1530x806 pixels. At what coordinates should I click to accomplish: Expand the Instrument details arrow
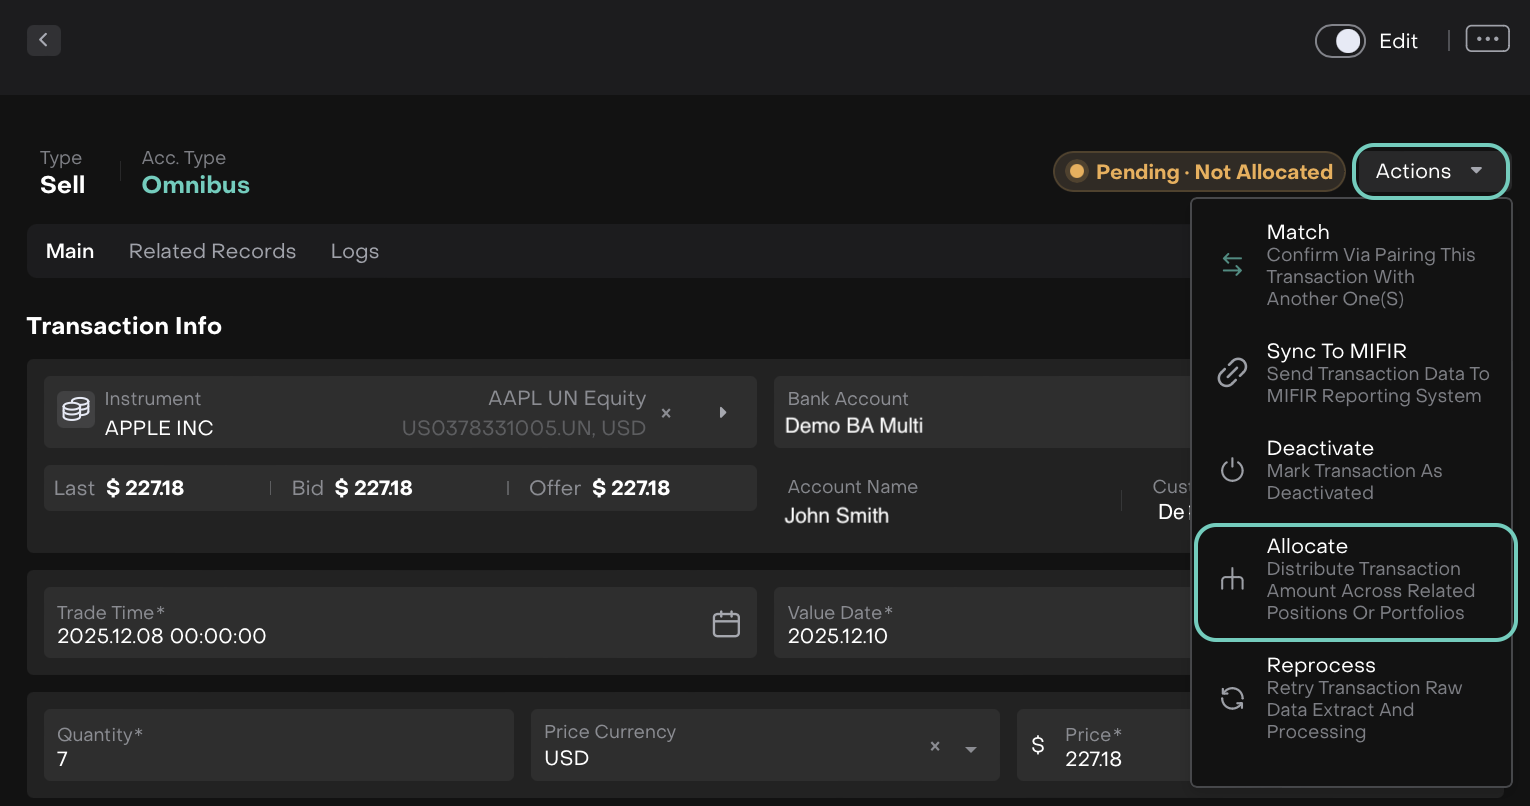click(x=723, y=413)
